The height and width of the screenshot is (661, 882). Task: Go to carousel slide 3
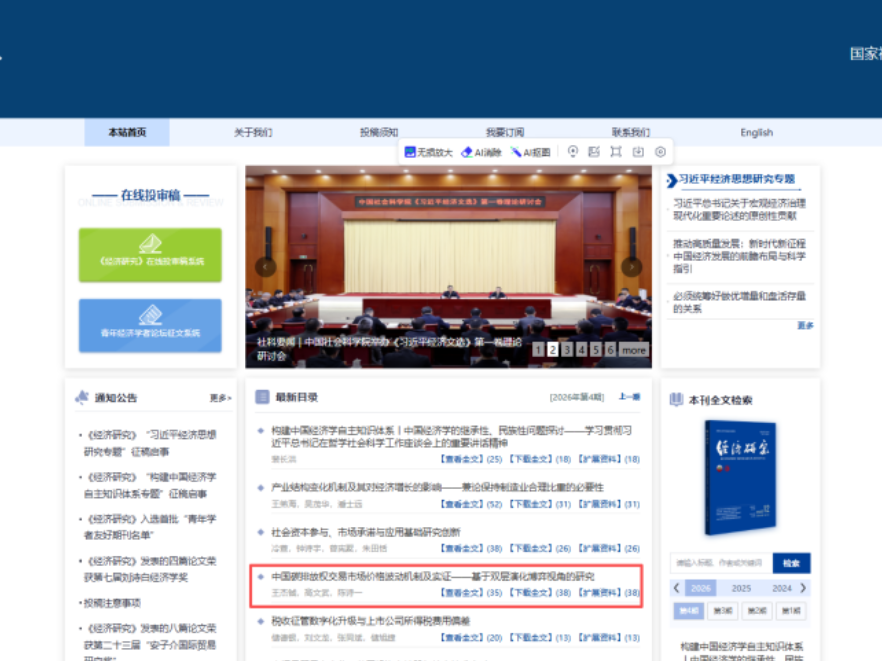point(567,350)
